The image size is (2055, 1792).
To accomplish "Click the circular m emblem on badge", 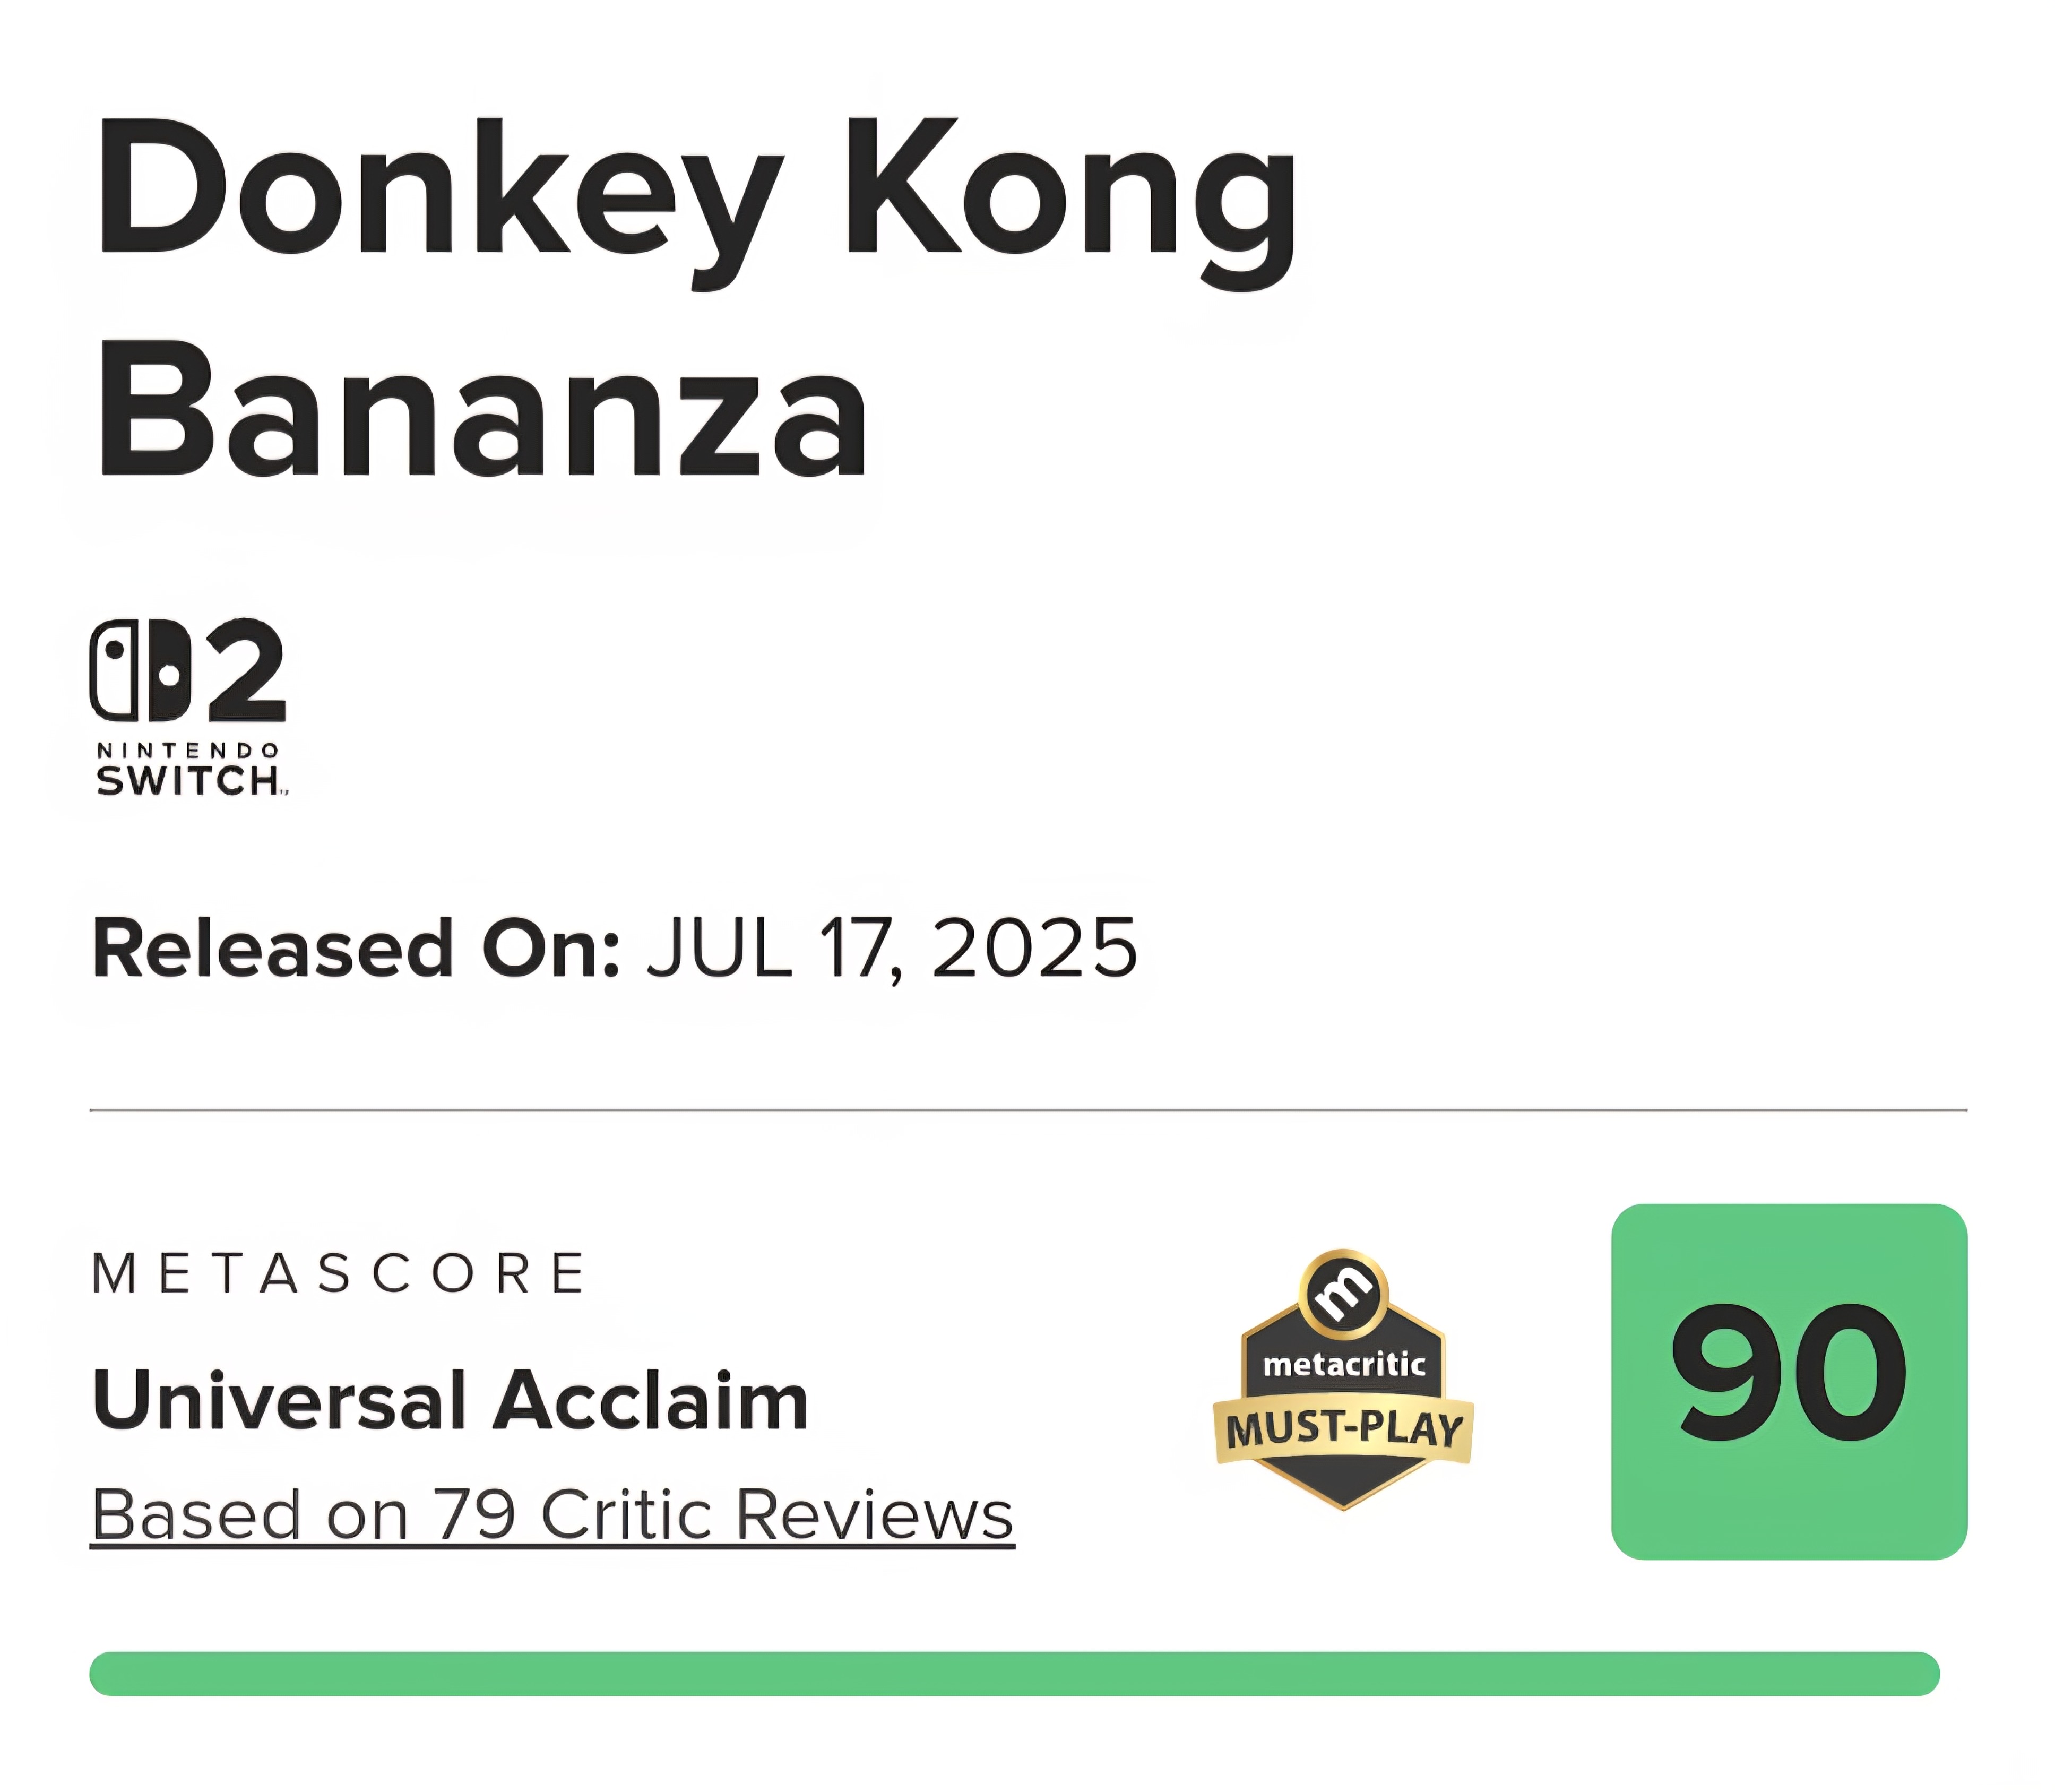I will 1343,1292.
